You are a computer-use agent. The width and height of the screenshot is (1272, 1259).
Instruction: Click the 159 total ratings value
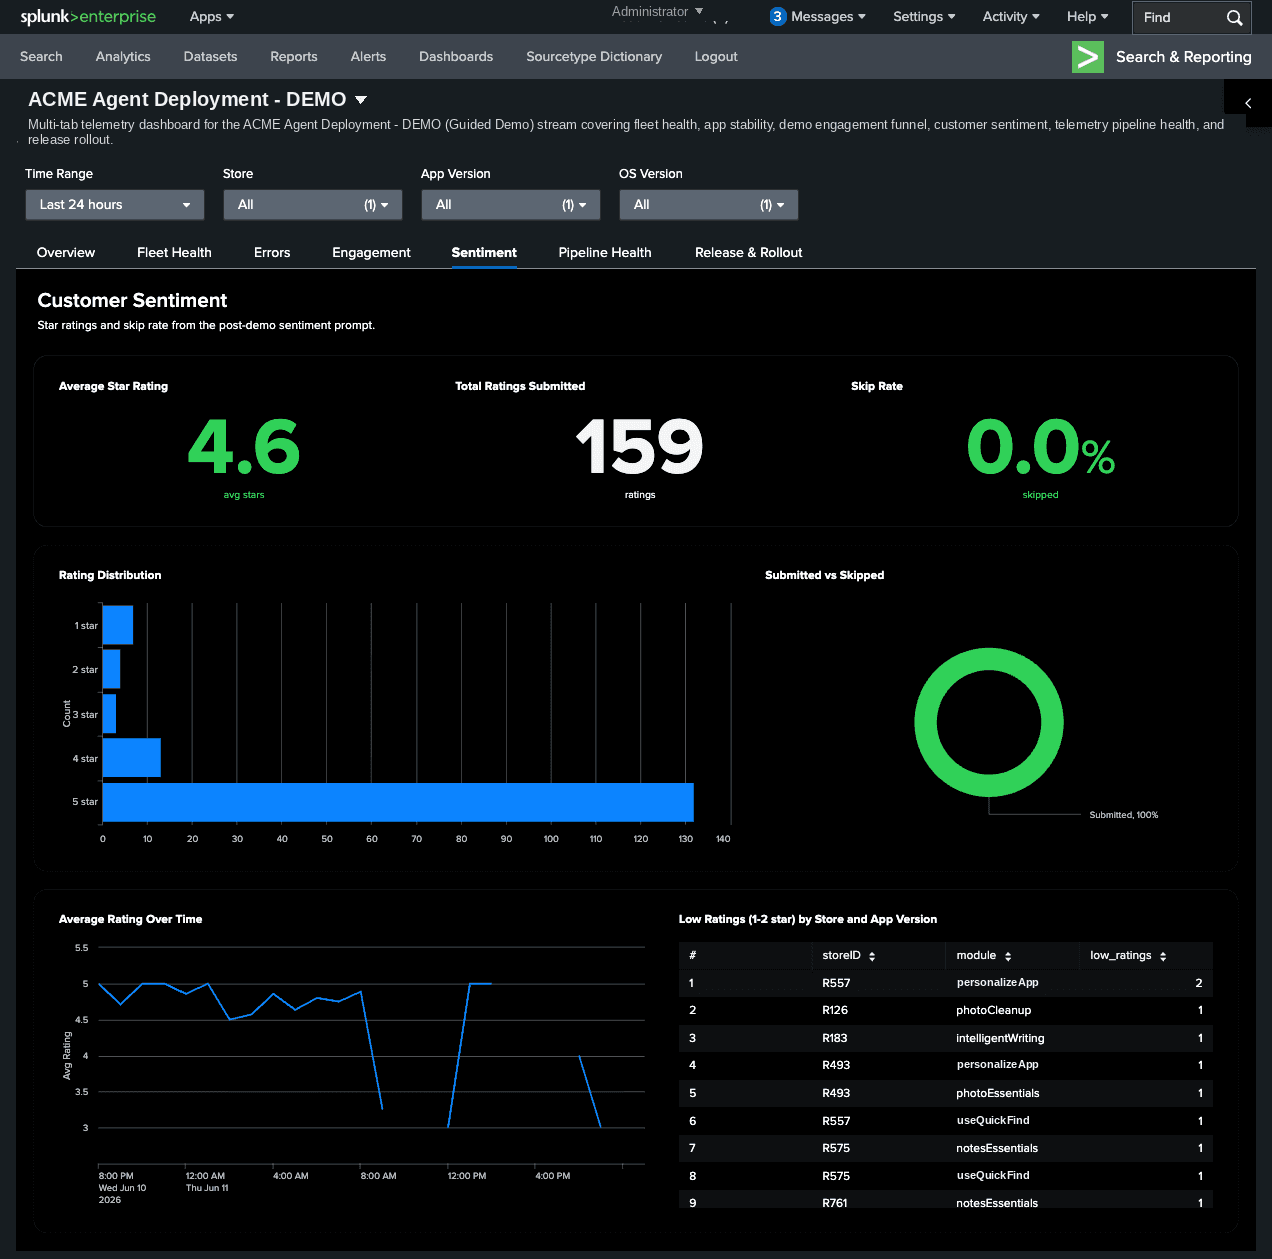[x=640, y=446]
